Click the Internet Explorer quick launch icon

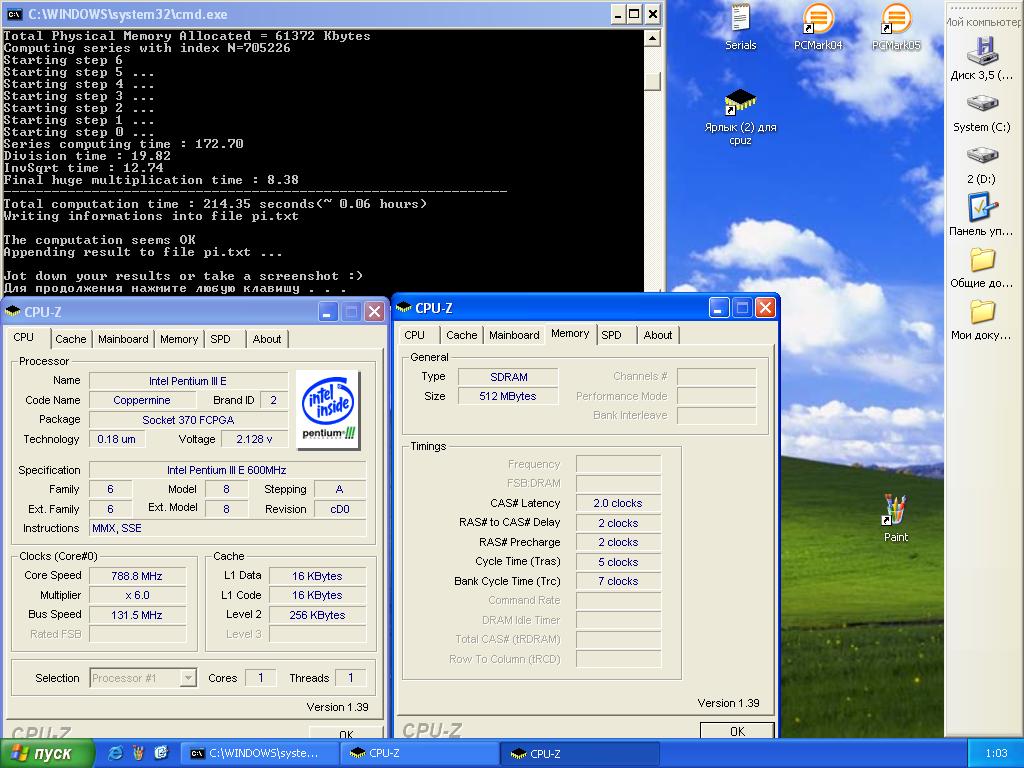point(115,753)
